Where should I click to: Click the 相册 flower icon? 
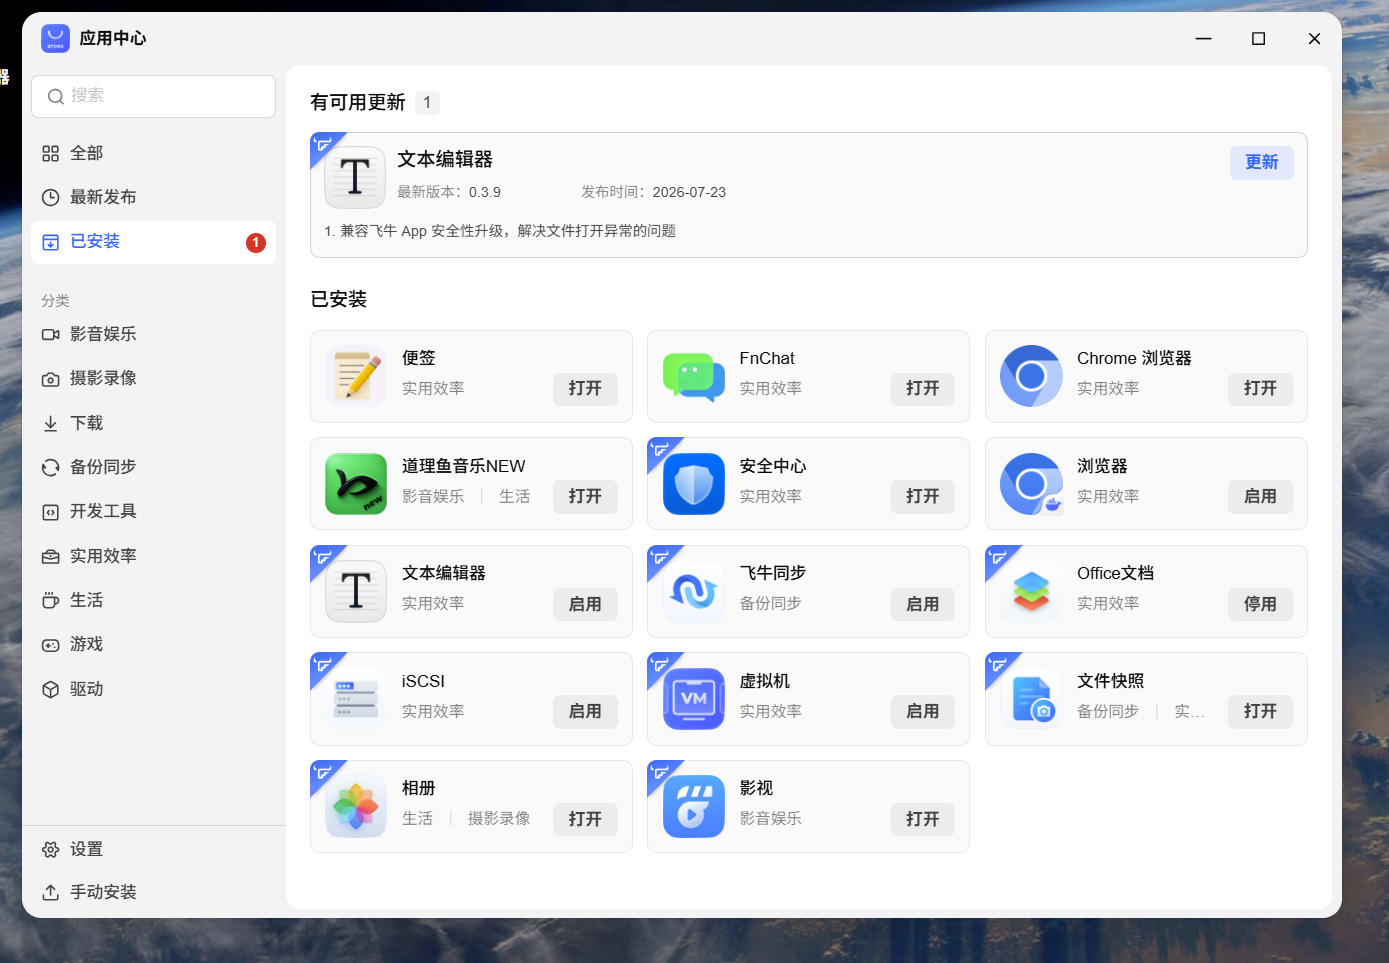(356, 806)
